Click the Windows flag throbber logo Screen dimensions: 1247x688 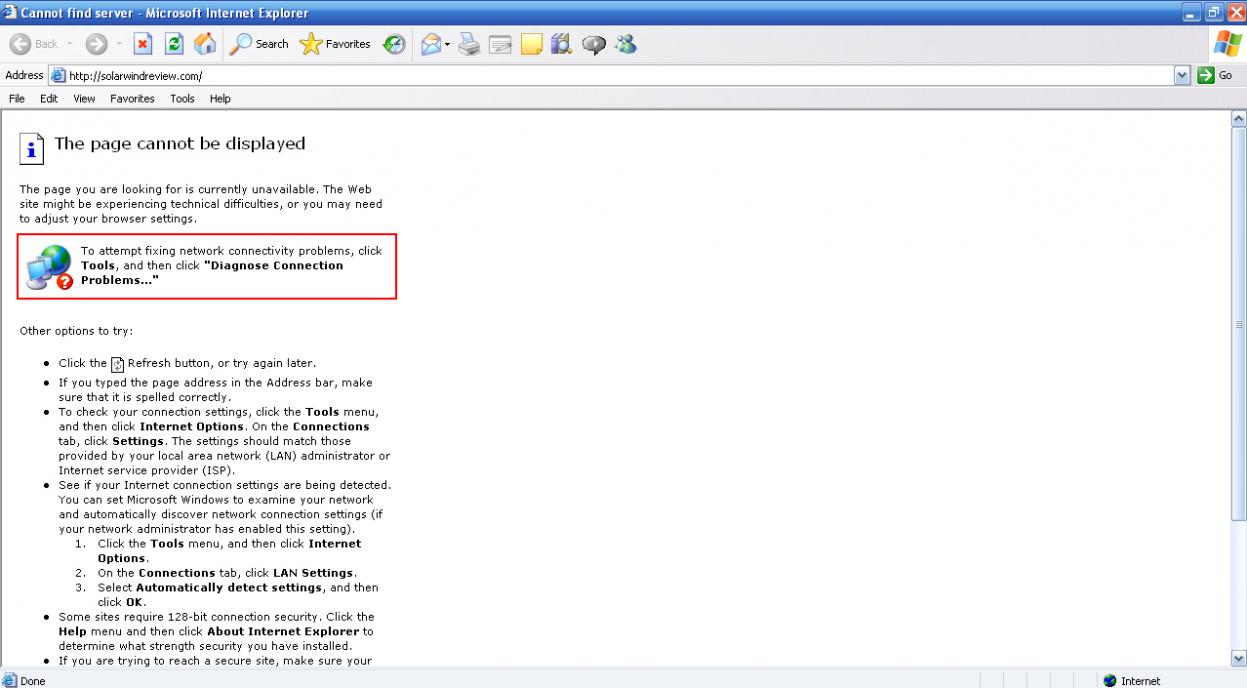[1227, 44]
